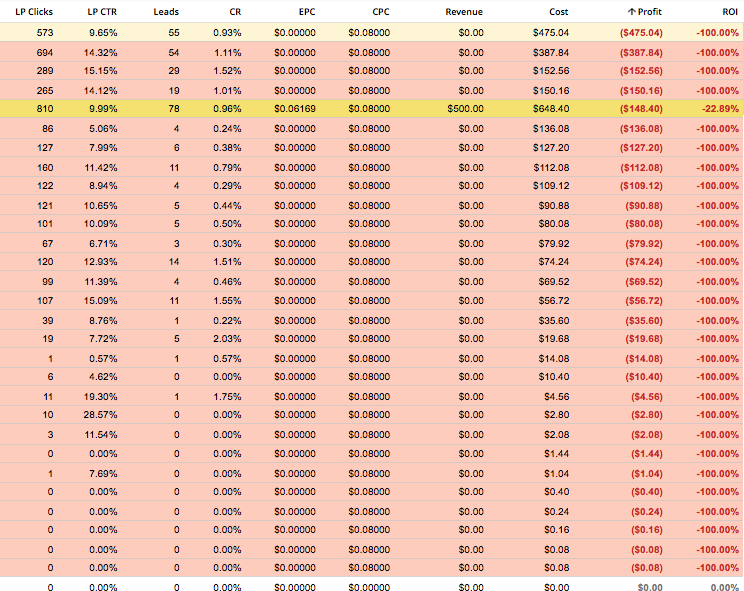Viewport: 744px width, 591px height.
Task: Select the 78 leads cell
Action: coord(174,109)
